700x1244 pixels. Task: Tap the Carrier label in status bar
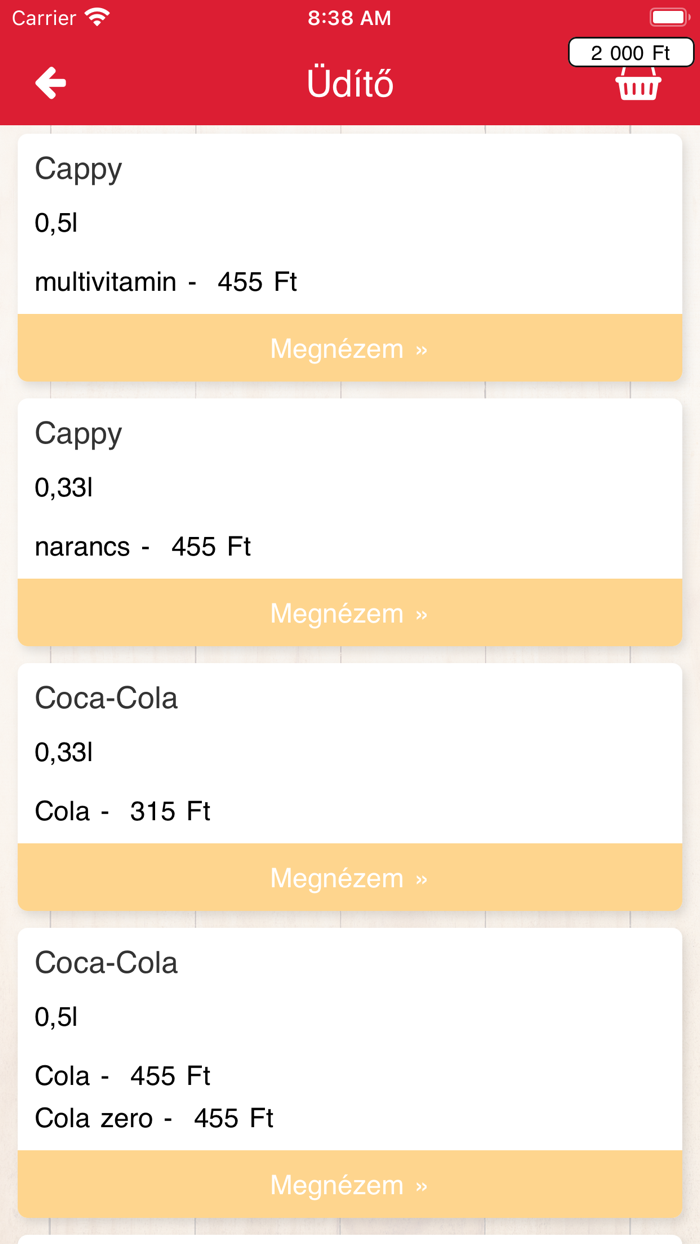pos(42,16)
